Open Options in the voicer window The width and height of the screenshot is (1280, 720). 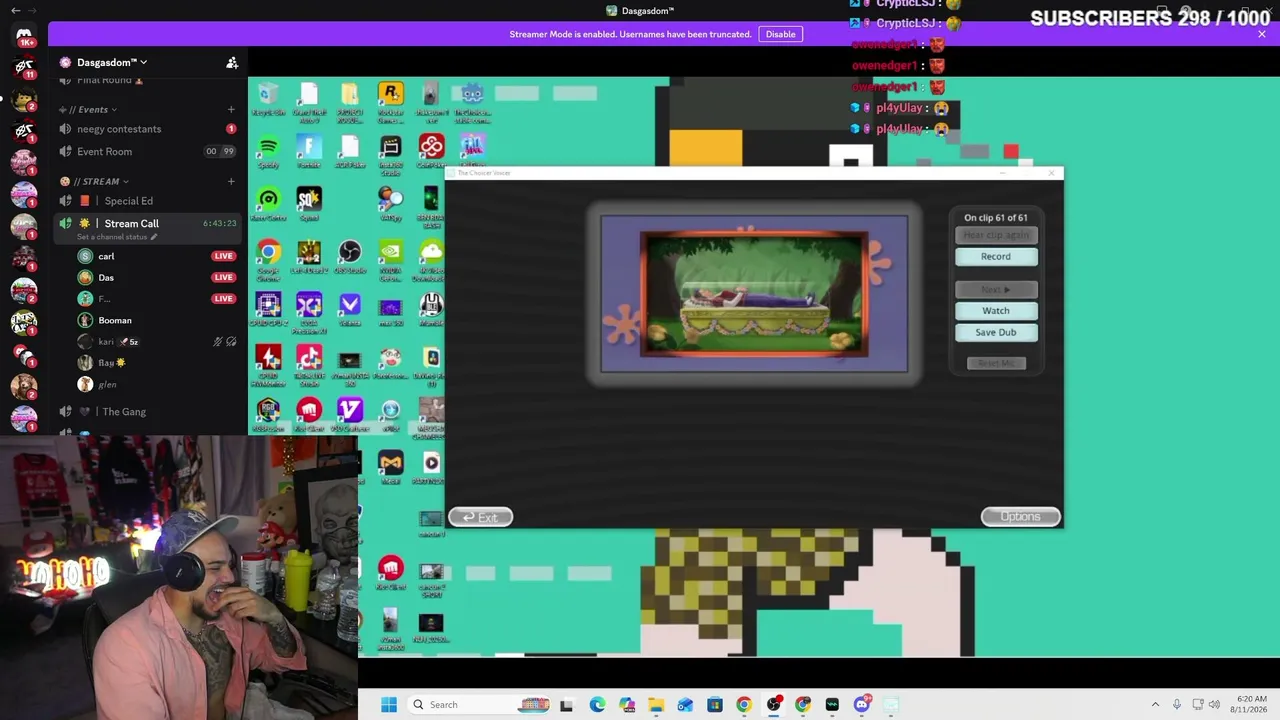point(1020,517)
